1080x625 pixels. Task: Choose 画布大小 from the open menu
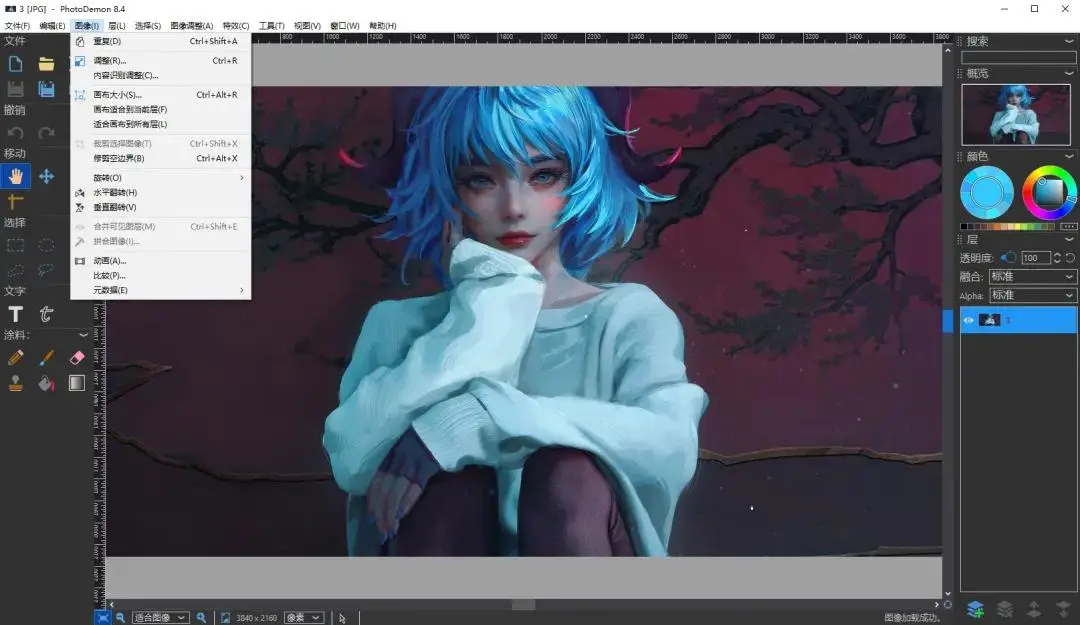point(117,95)
